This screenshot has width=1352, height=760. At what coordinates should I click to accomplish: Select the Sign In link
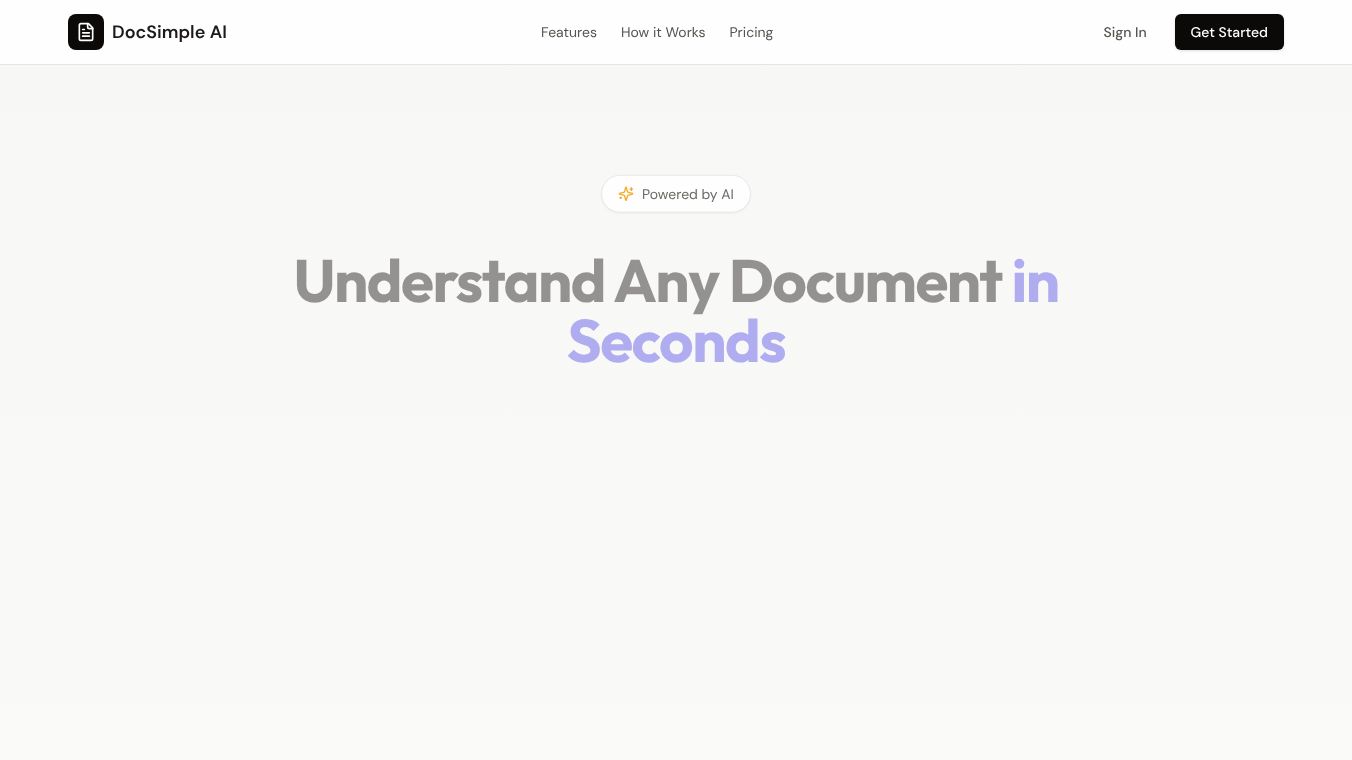pyautogui.click(x=1125, y=32)
